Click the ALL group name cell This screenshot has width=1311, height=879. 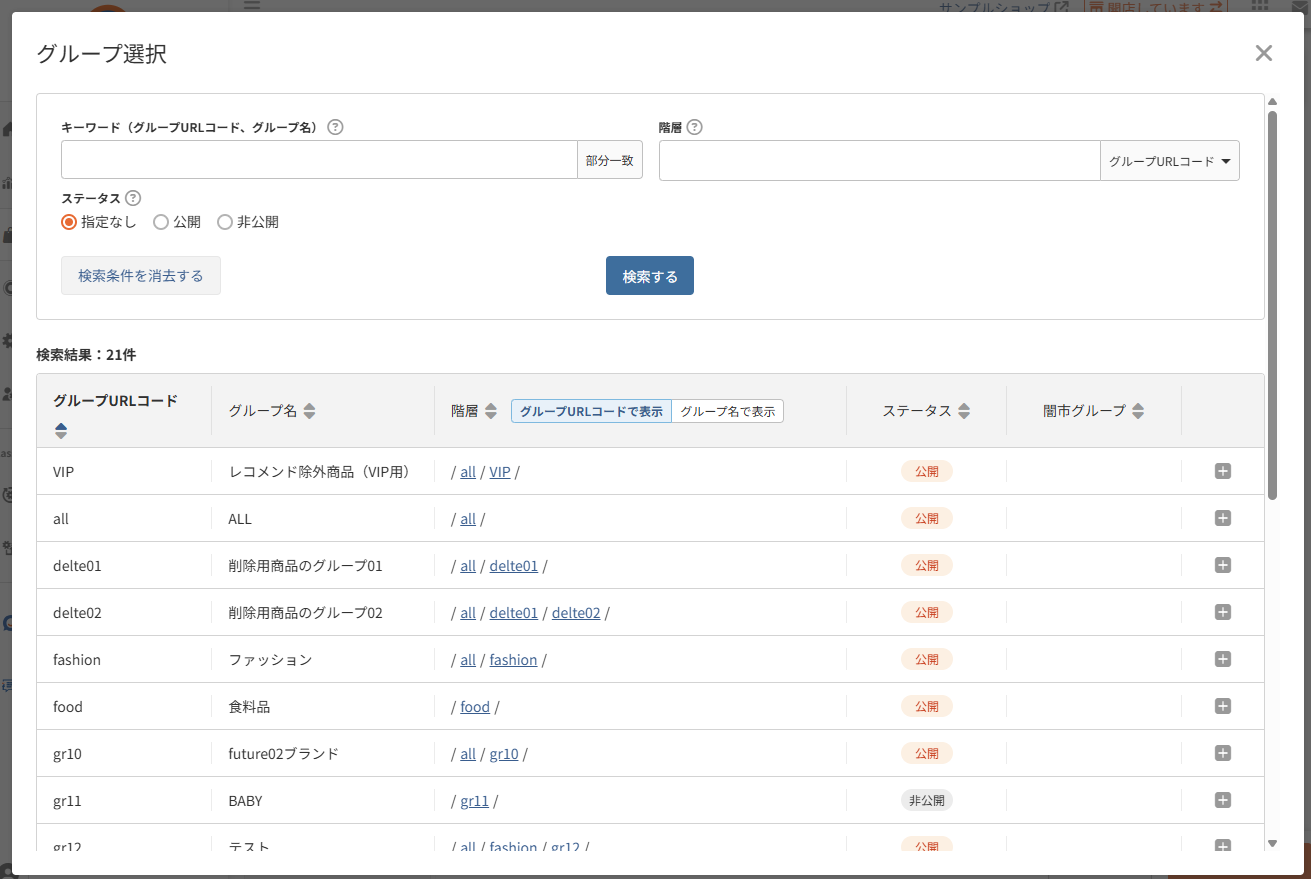point(240,519)
